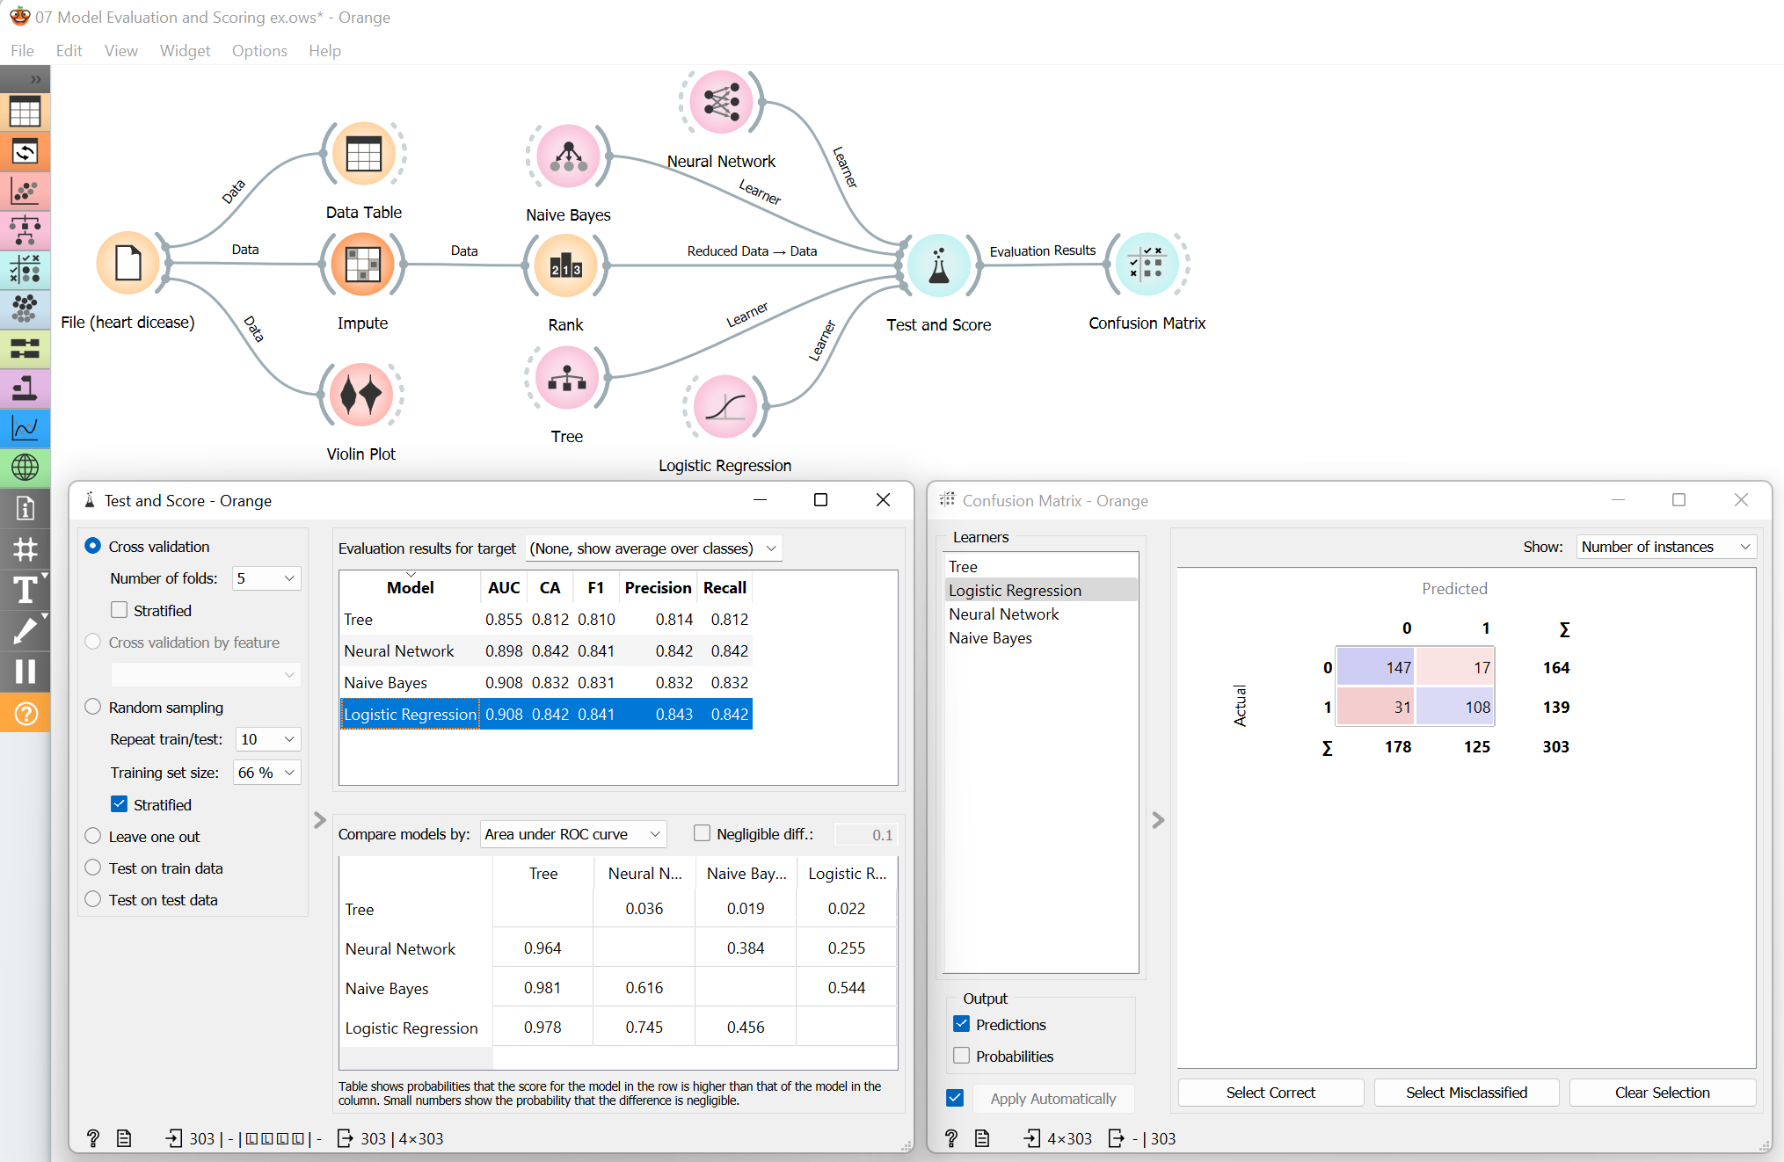The height and width of the screenshot is (1162, 1784).
Task: Open the Rank widget node
Action: click(x=565, y=266)
